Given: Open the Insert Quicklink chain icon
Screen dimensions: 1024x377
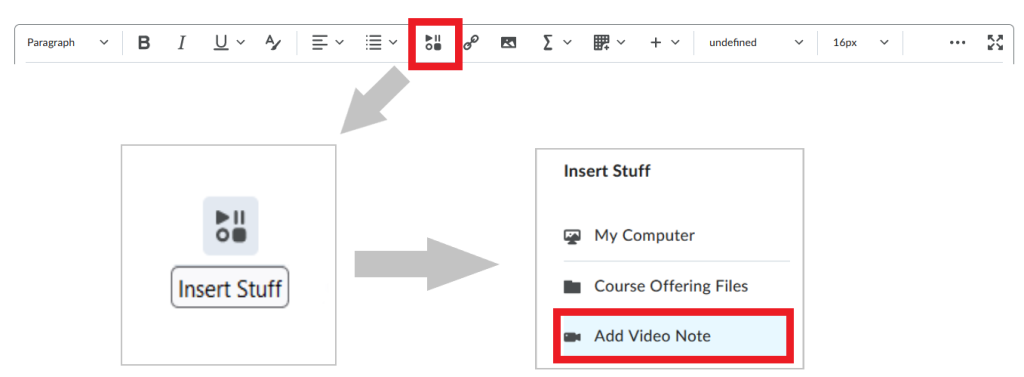Looking at the screenshot, I should click(x=471, y=42).
